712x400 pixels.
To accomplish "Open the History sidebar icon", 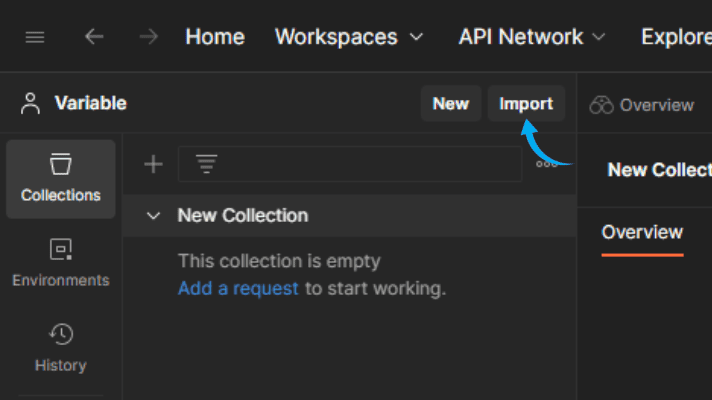I will coord(61,348).
